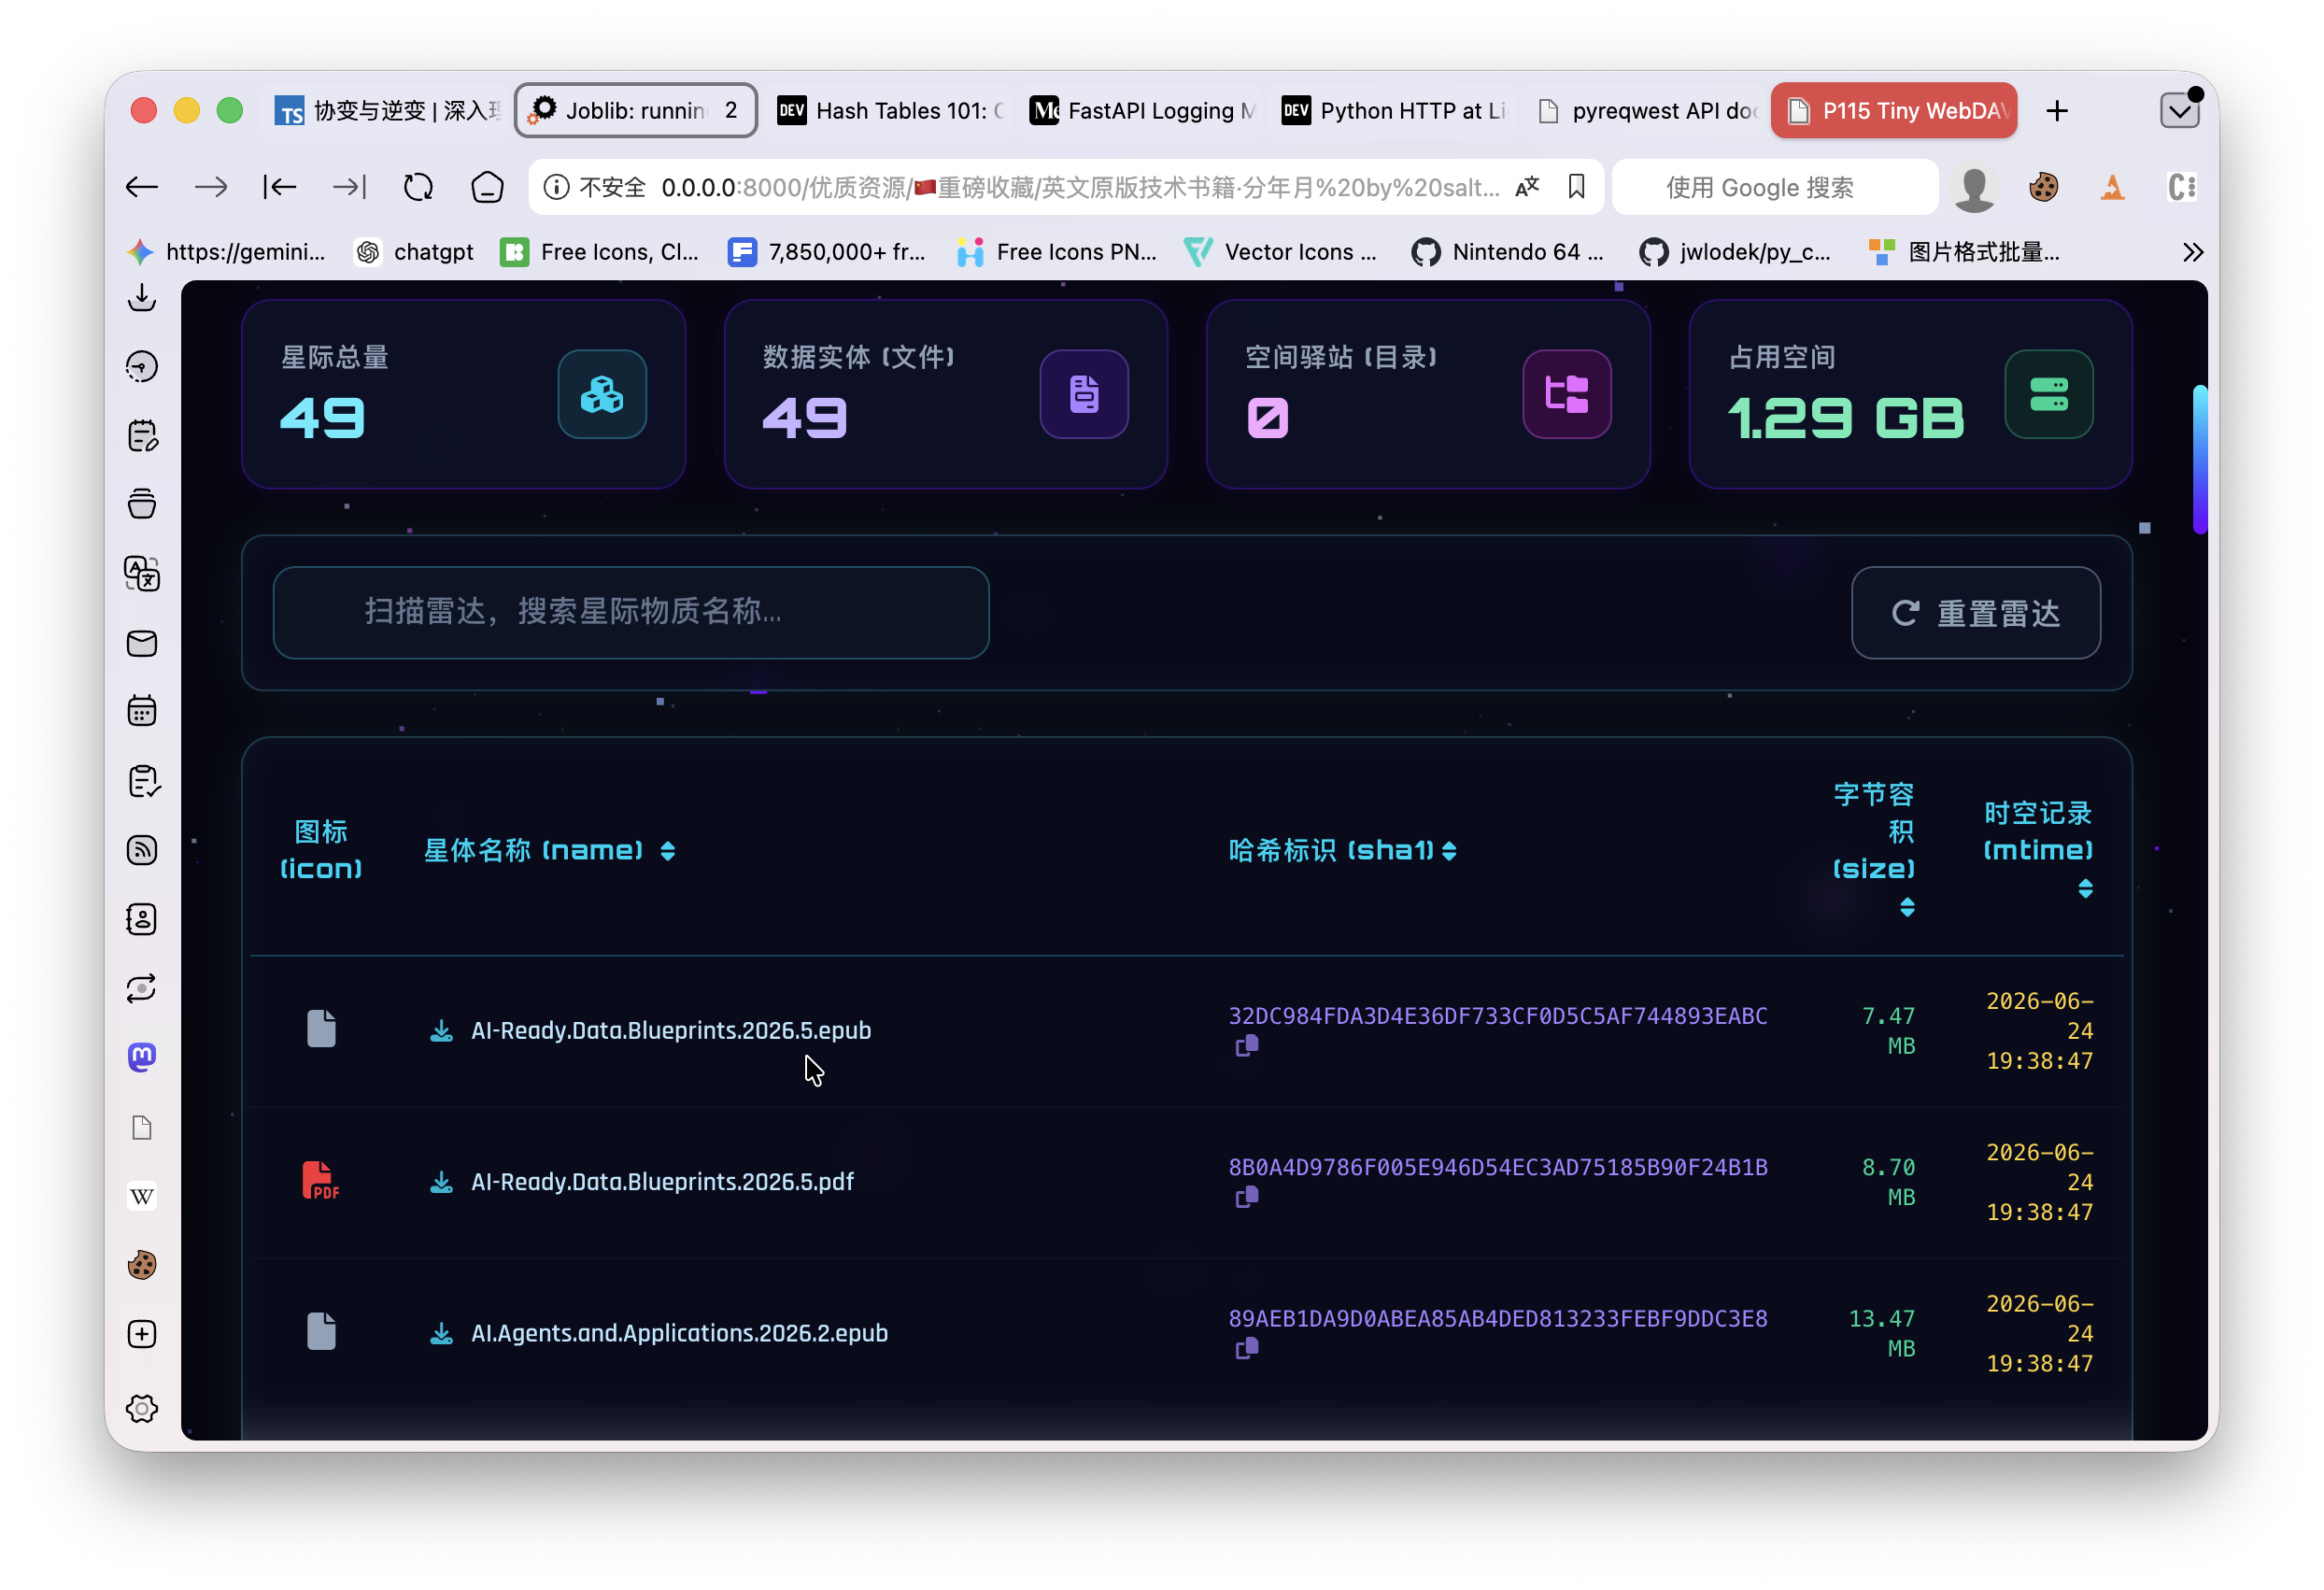Switch to the FastAPI Logging tab
Image resolution: width=2324 pixels, height=1590 pixels.
click(x=1145, y=110)
